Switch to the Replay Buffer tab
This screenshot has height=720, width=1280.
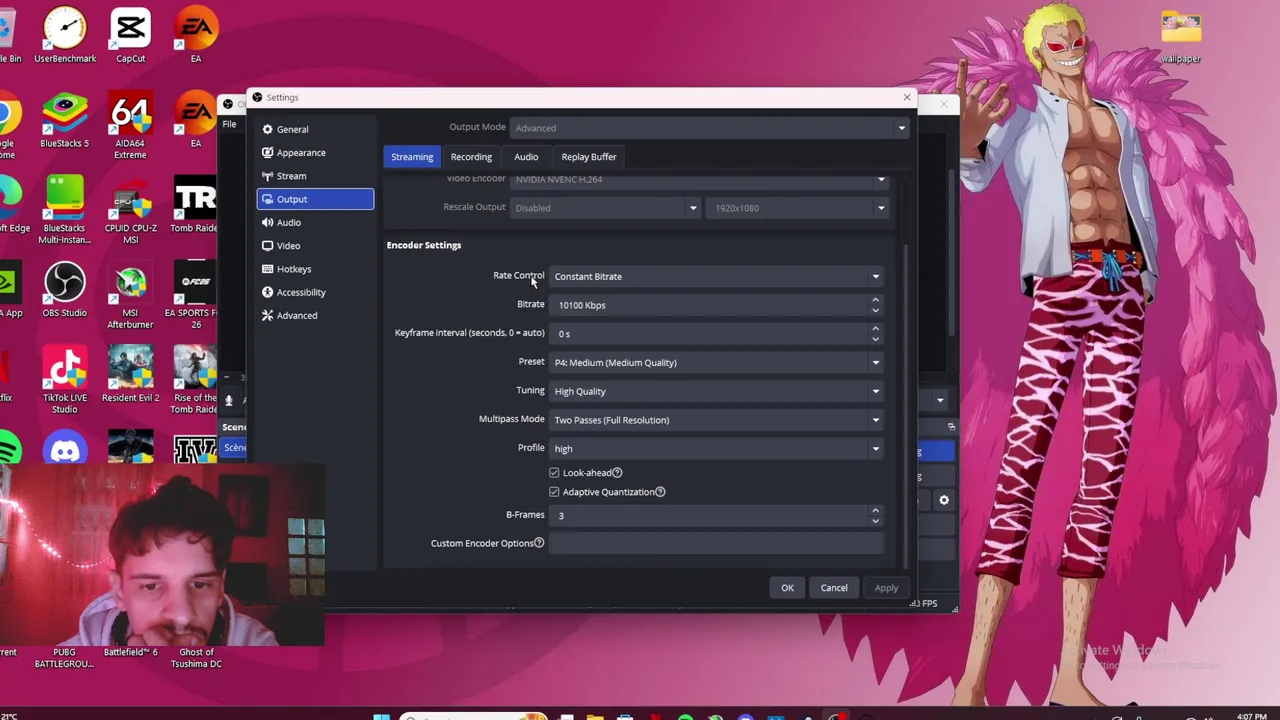tap(589, 157)
